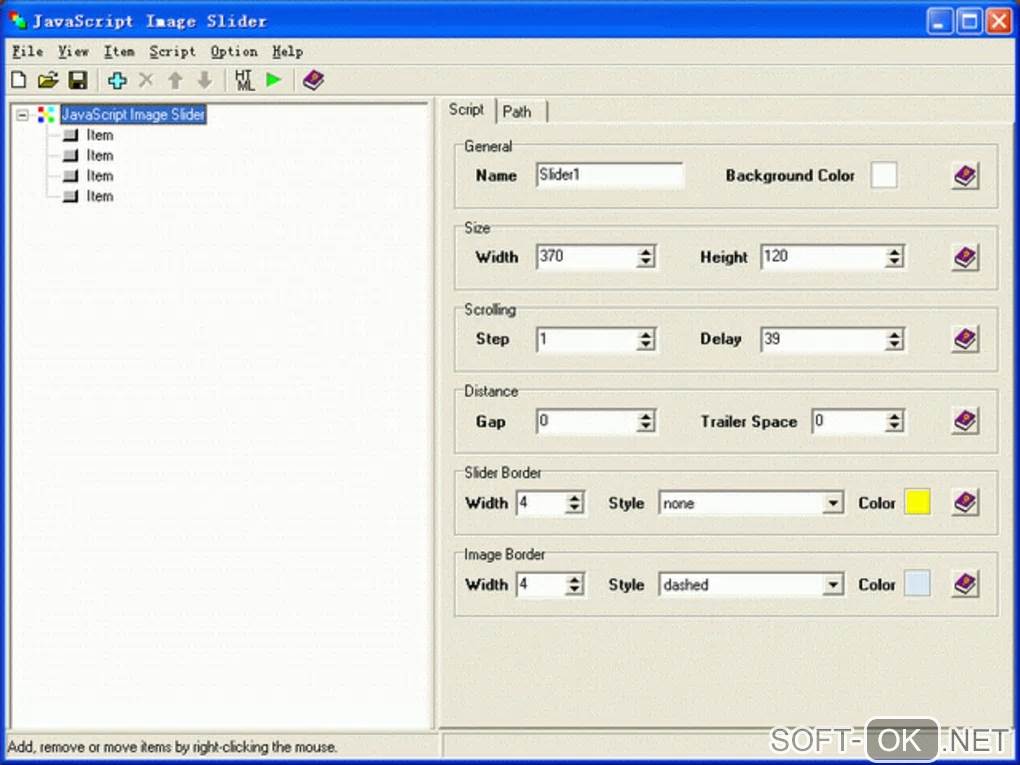The width and height of the screenshot is (1020, 765).
Task: Decrease the Scrolling Delay spinner value
Action: coord(894,345)
